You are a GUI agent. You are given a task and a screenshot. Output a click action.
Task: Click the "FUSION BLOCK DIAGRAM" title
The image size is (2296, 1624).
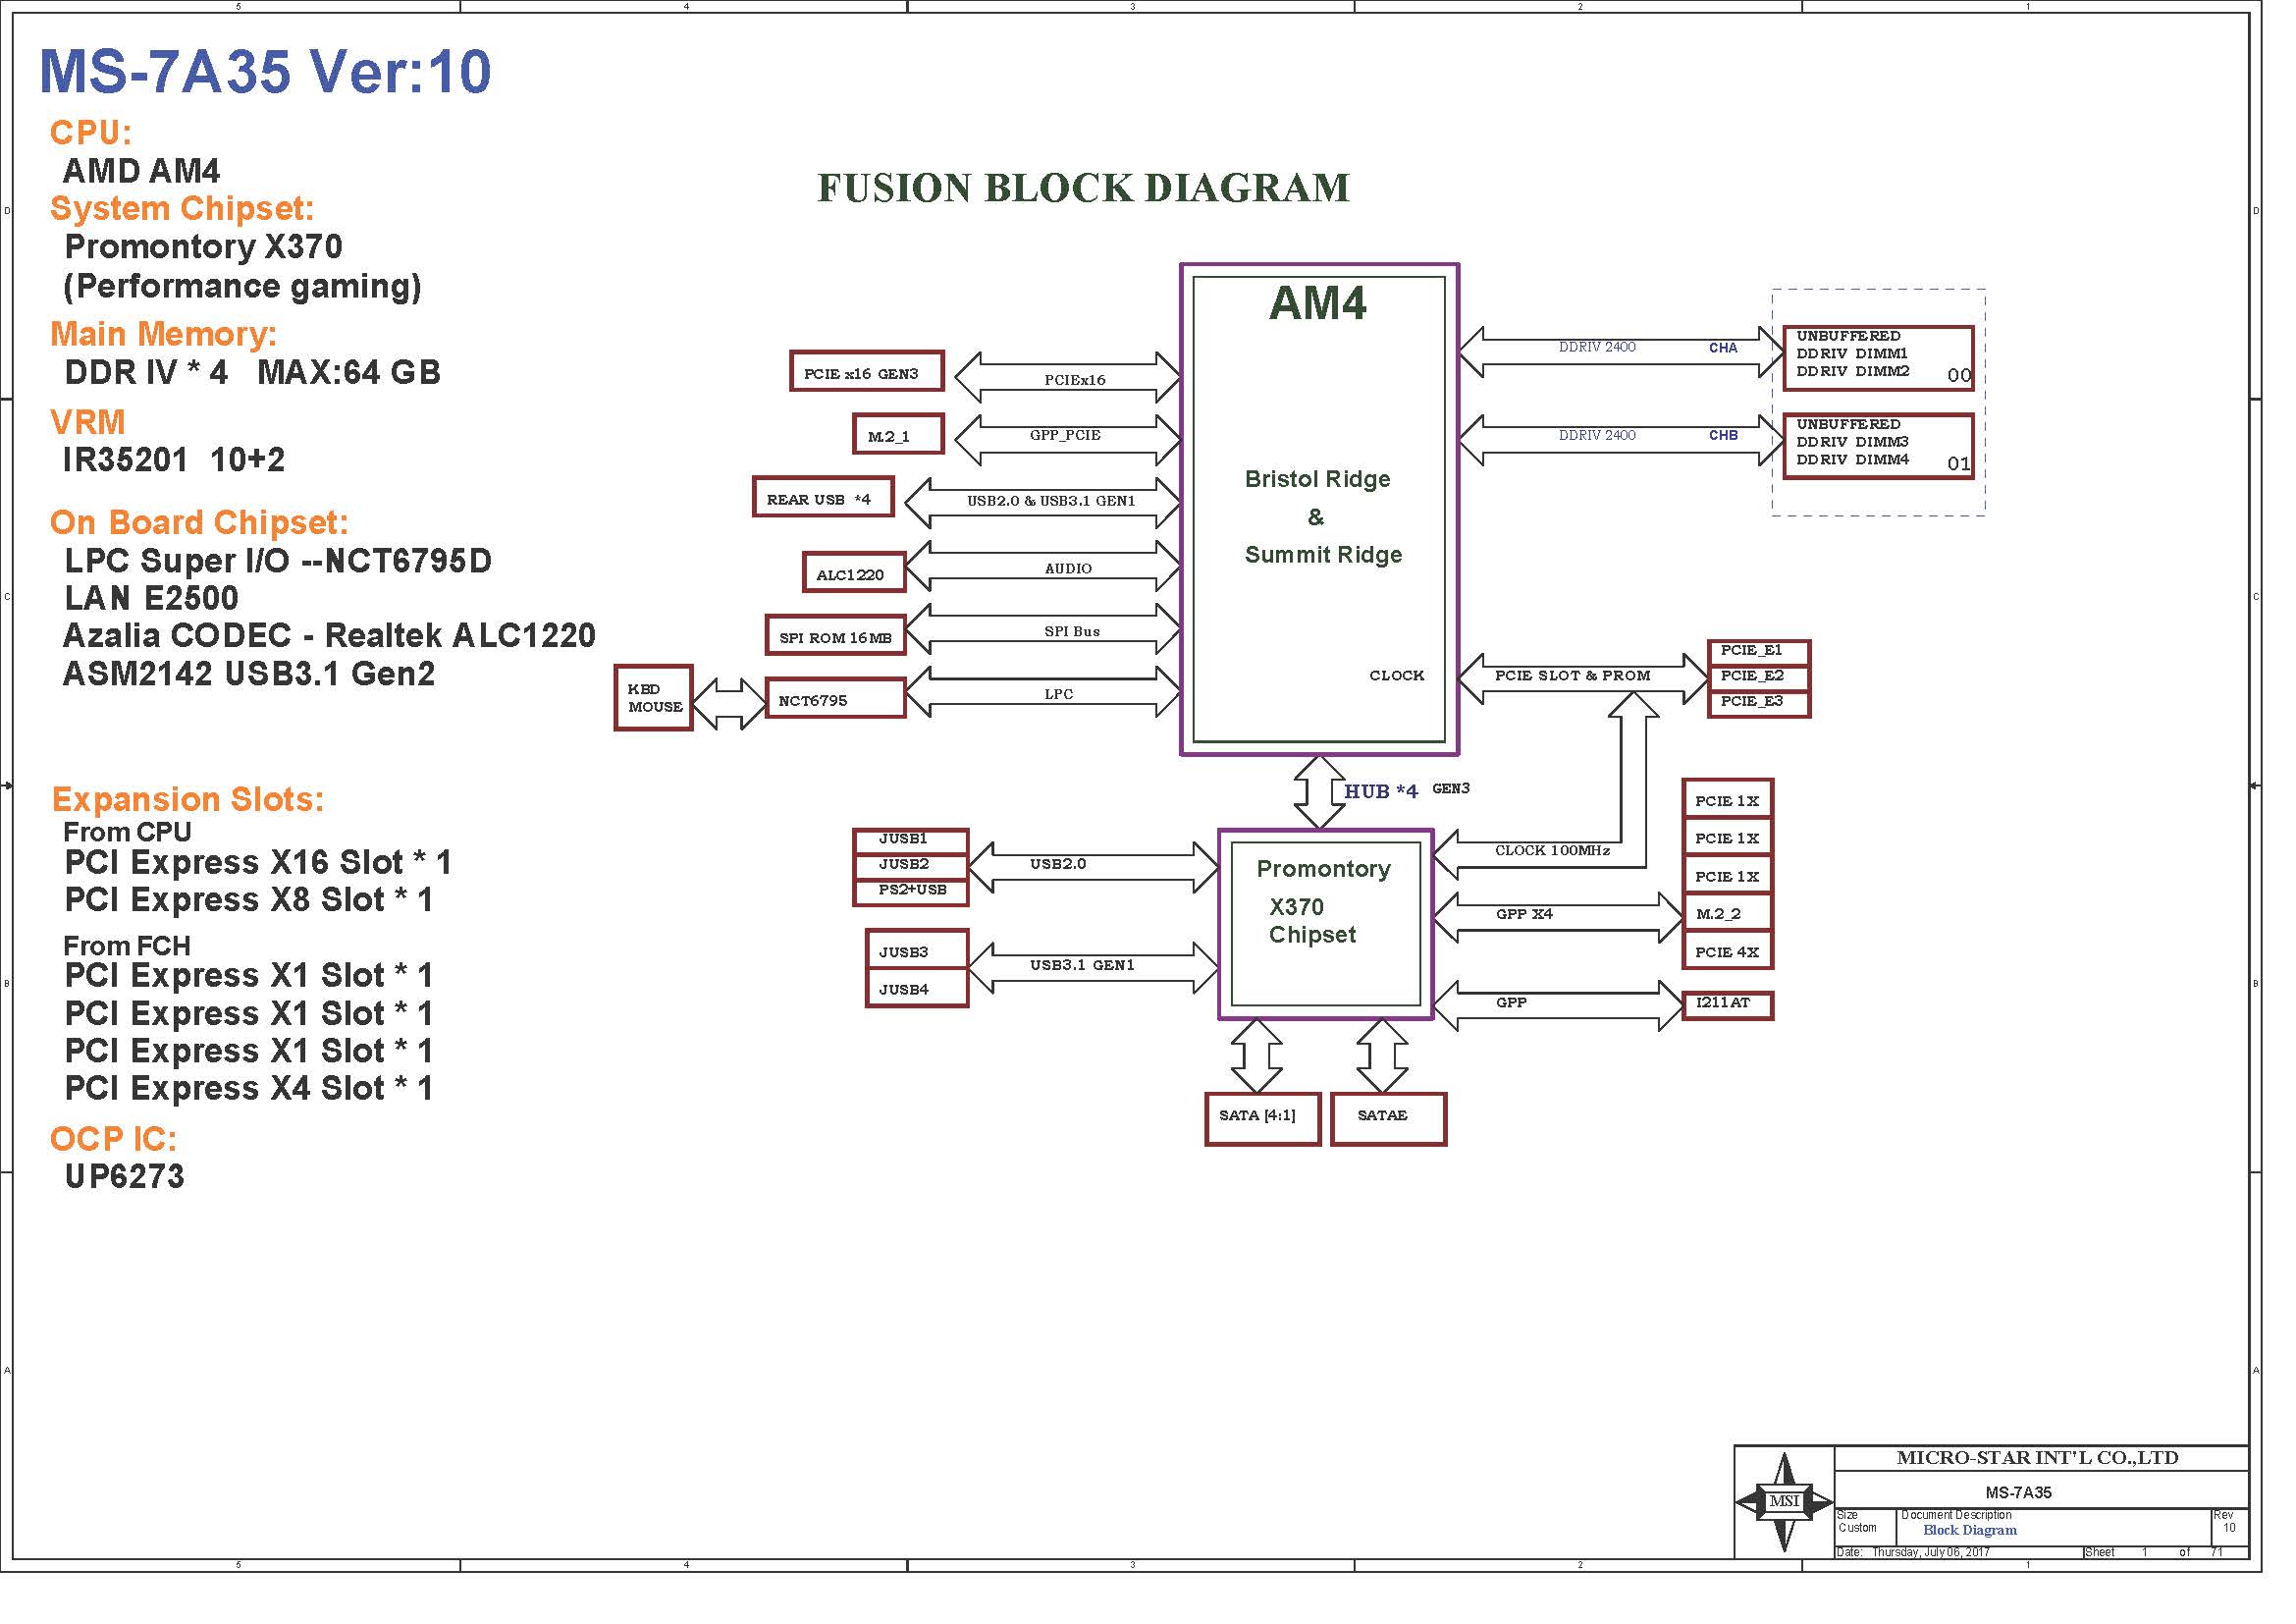1083,188
